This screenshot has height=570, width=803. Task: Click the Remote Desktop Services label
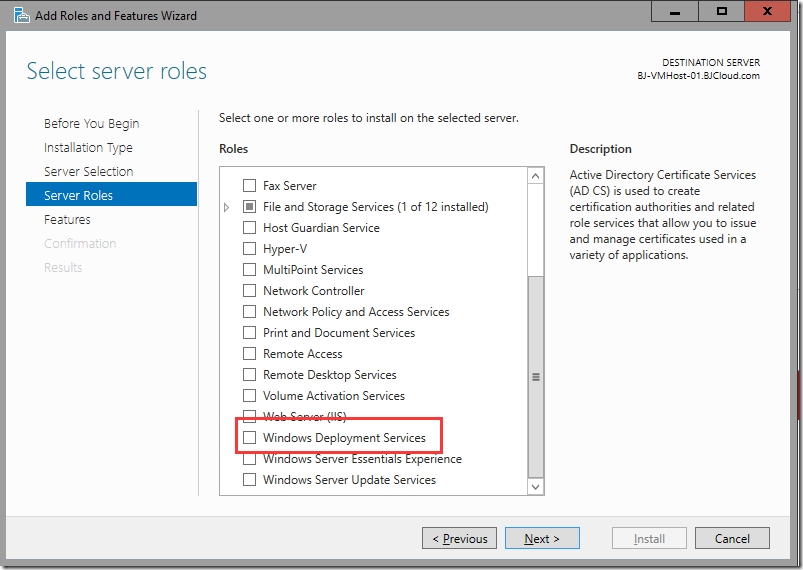330,374
